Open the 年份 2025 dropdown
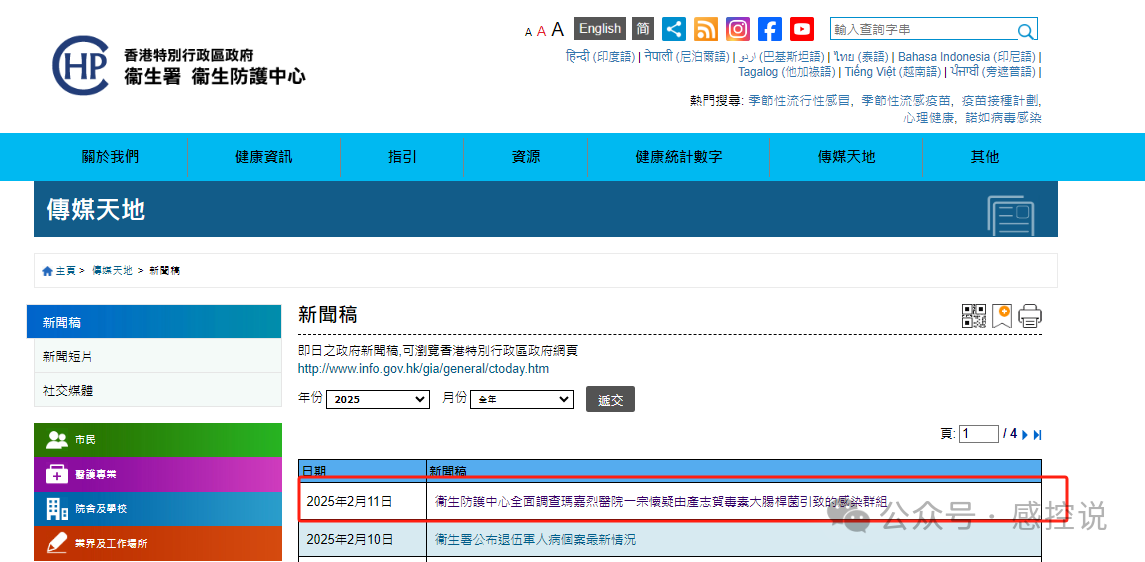The image size is (1145, 562). pos(378,399)
